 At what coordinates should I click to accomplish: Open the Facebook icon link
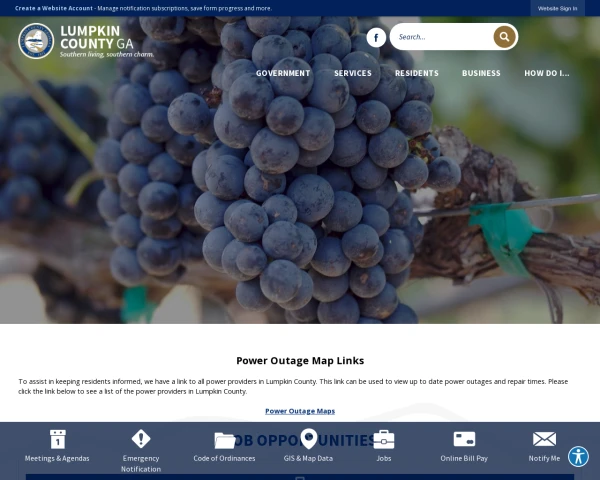tap(376, 38)
